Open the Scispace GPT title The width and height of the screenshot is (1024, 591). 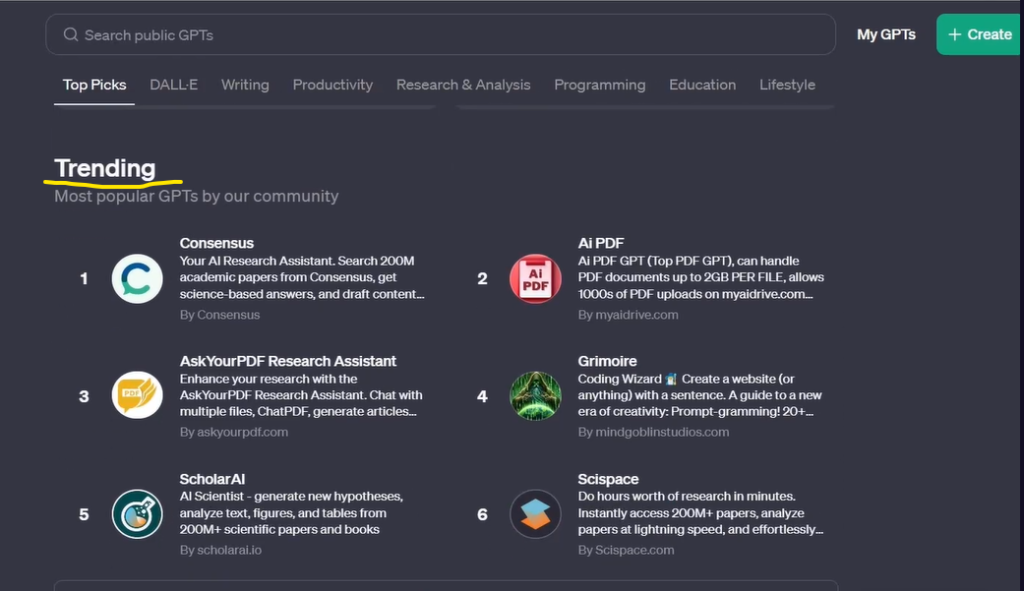(608, 479)
